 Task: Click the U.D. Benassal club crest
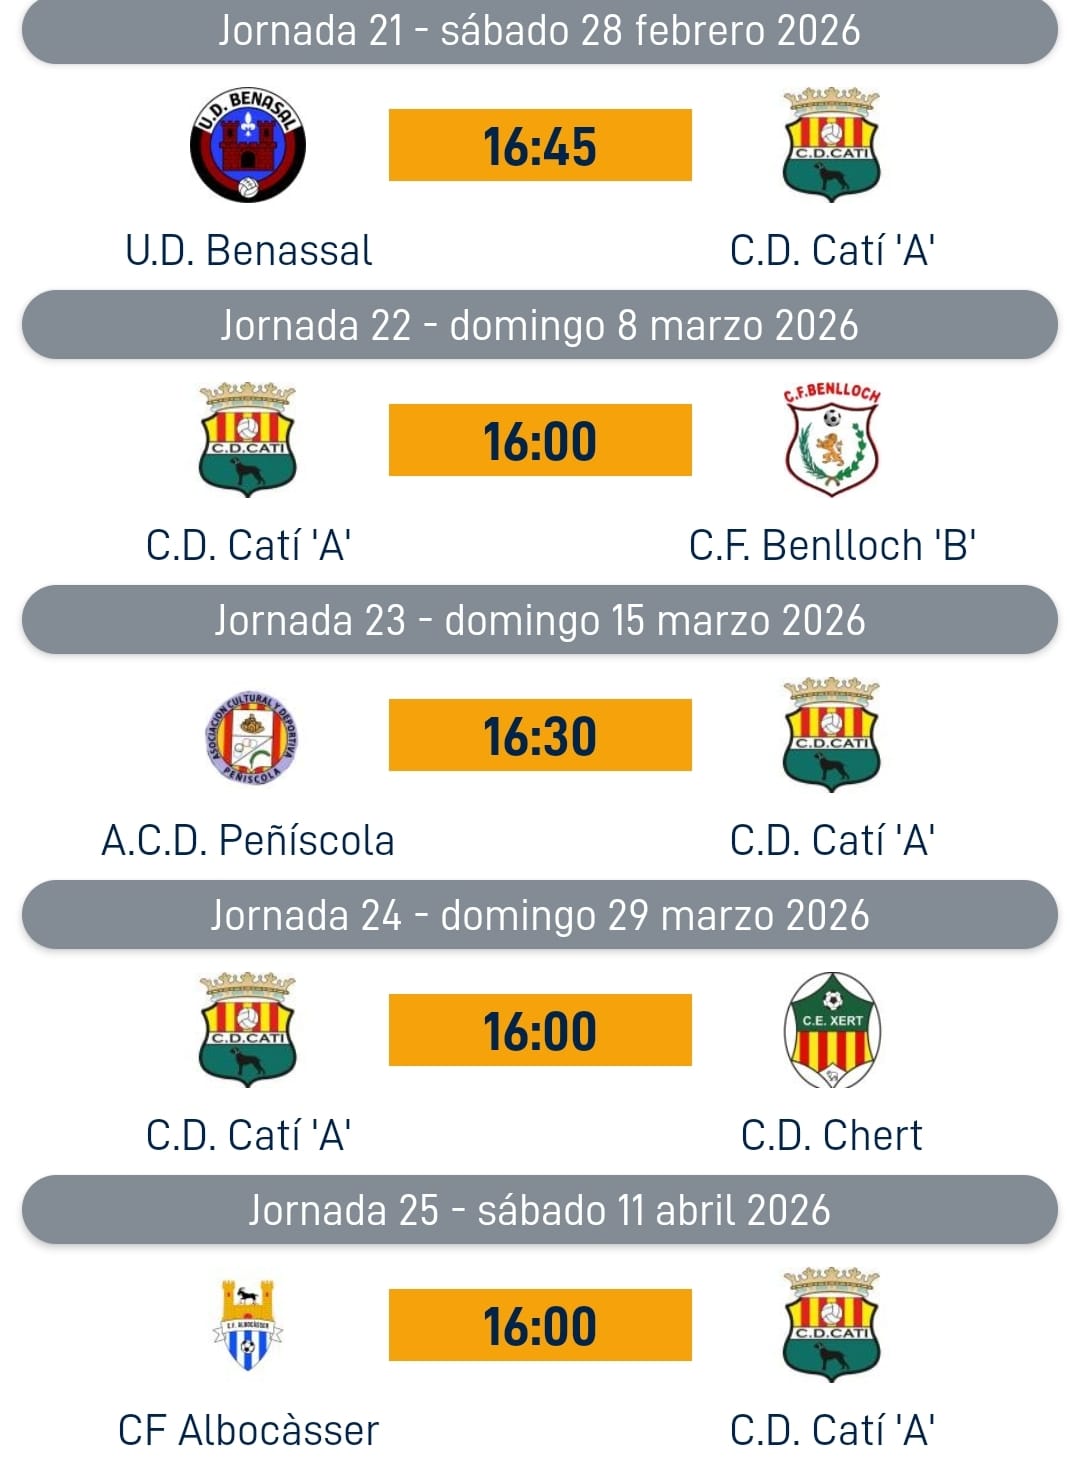click(x=248, y=145)
